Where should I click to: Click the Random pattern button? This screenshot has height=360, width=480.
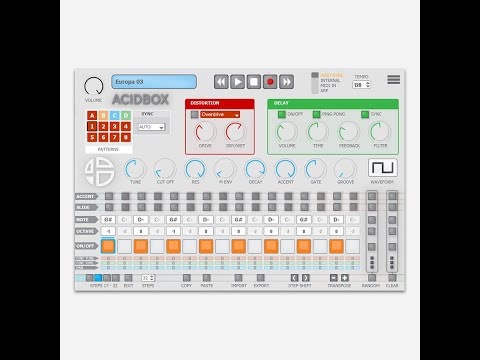tap(372, 278)
